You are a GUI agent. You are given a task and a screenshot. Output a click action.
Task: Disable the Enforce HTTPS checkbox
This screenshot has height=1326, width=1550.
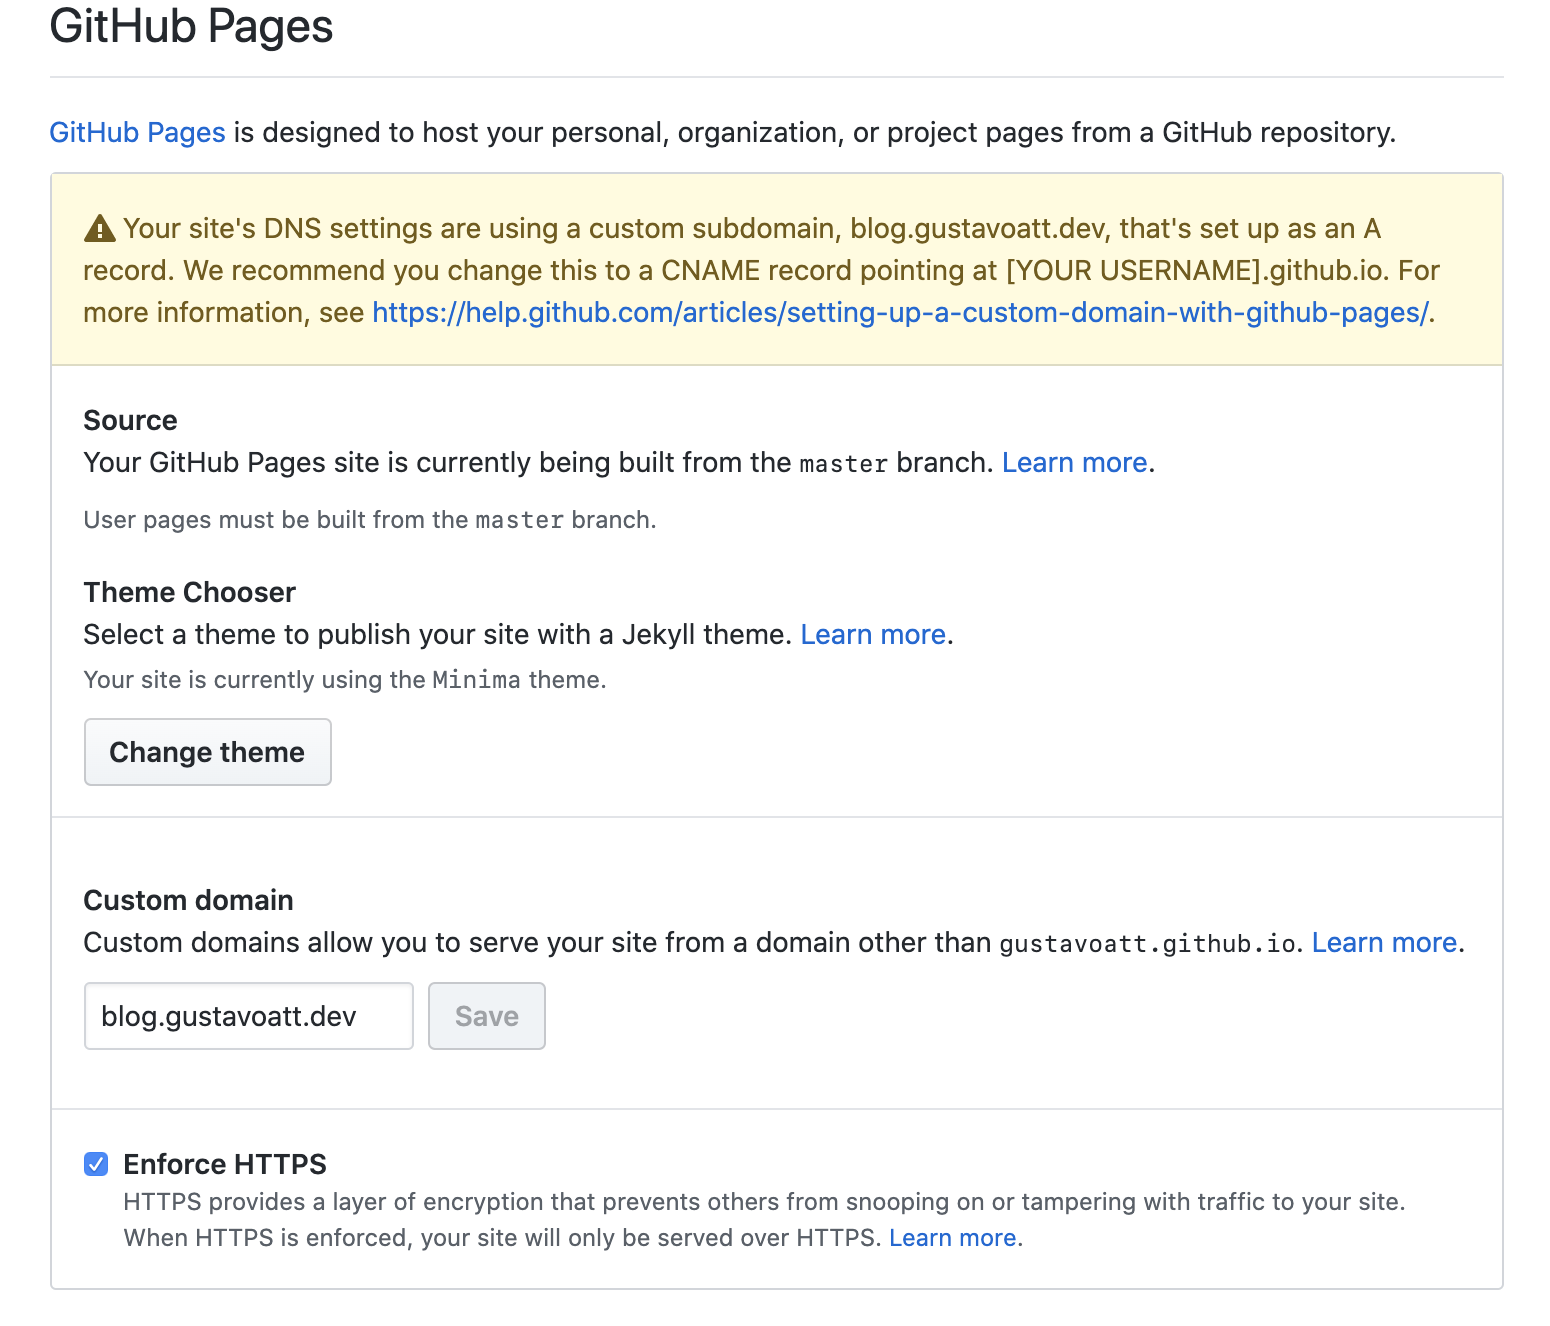[x=95, y=1163]
